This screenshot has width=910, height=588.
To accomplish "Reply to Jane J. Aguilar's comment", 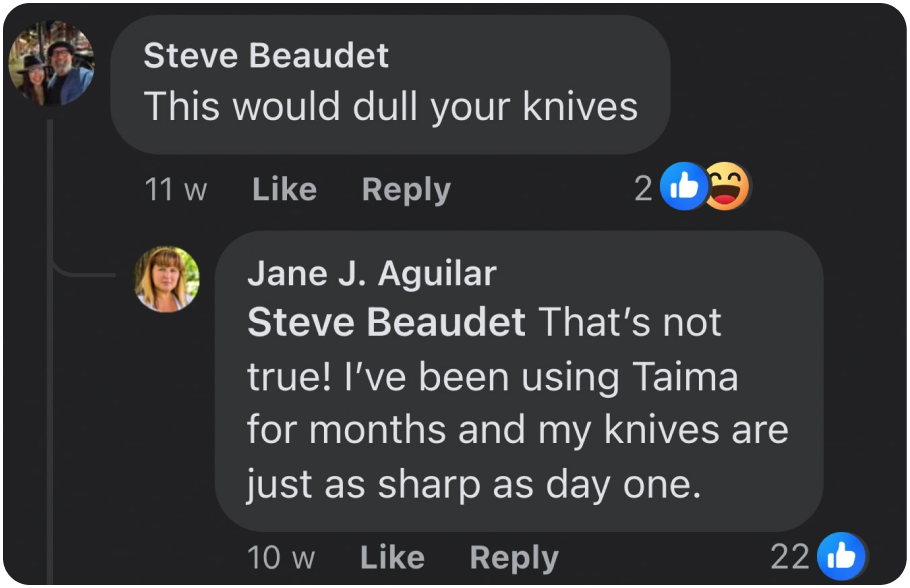I will (x=514, y=557).
